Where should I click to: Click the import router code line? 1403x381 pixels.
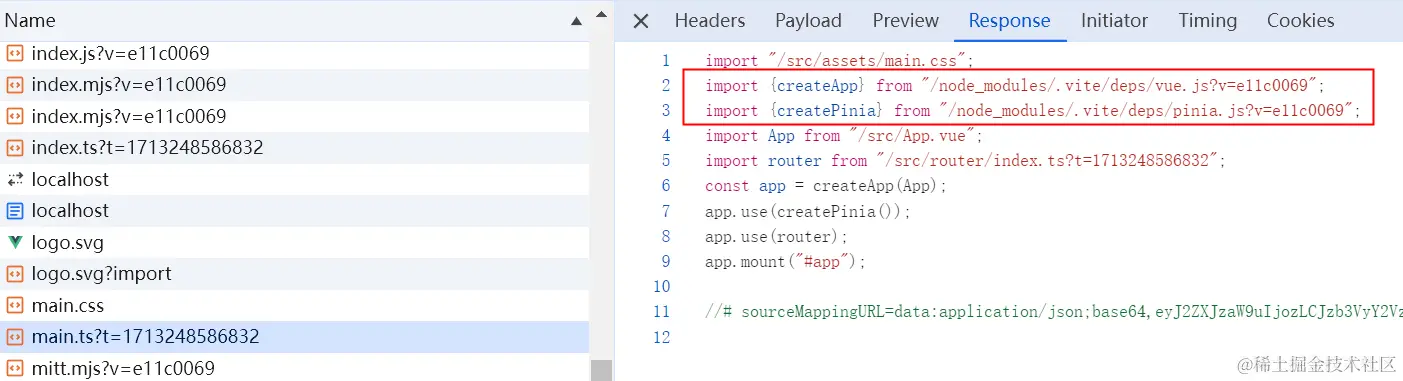[965, 161]
